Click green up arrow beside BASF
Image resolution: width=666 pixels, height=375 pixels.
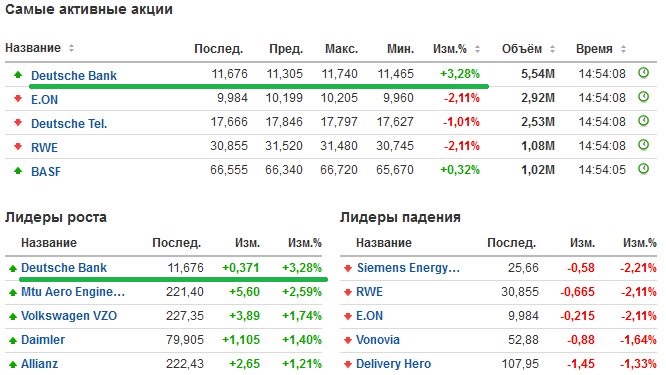[18, 171]
